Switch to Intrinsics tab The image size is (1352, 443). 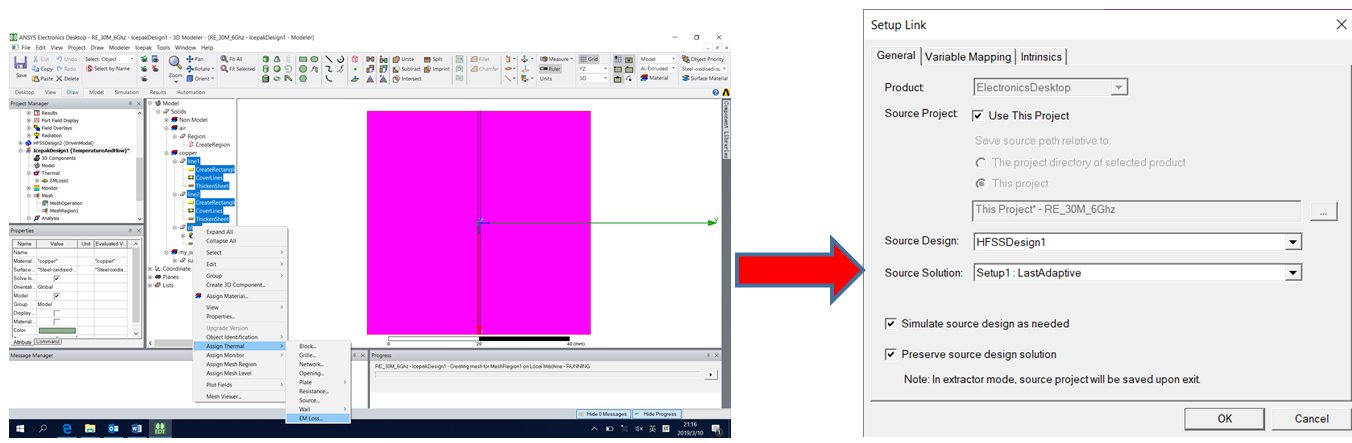click(x=1042, y=56)
